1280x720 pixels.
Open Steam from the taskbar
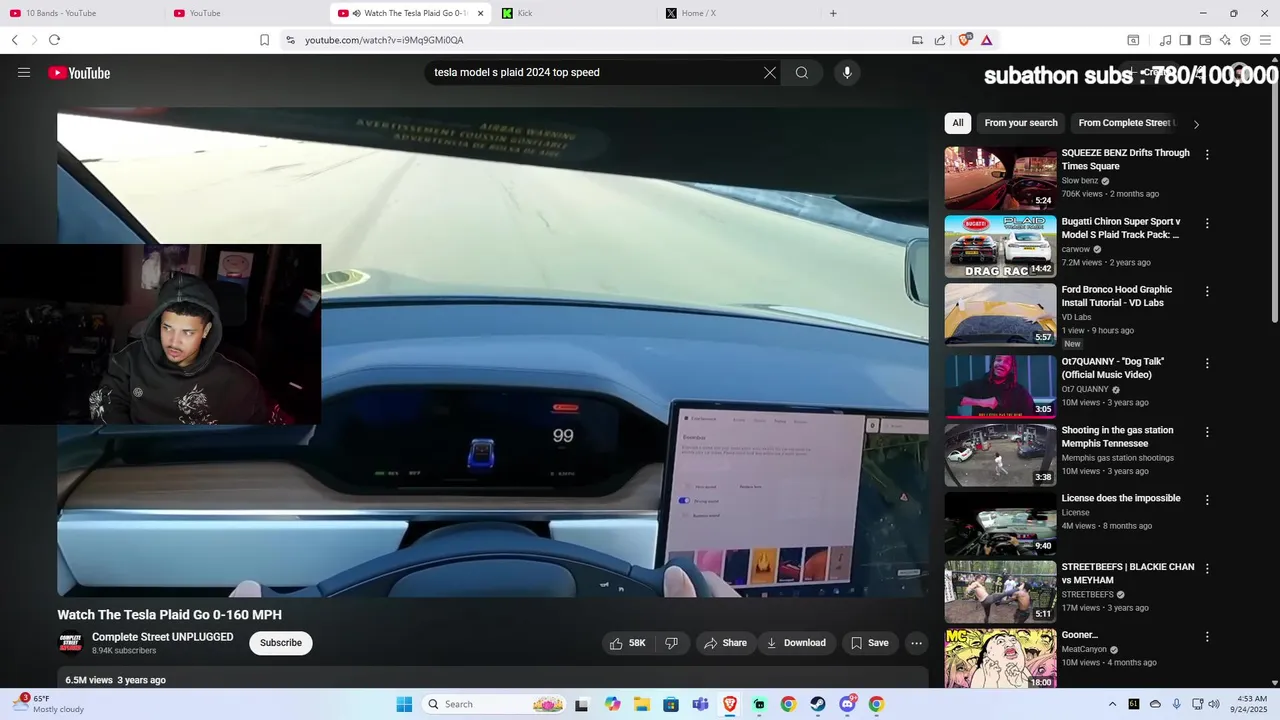pyautogui.click(x=818, y=704)
